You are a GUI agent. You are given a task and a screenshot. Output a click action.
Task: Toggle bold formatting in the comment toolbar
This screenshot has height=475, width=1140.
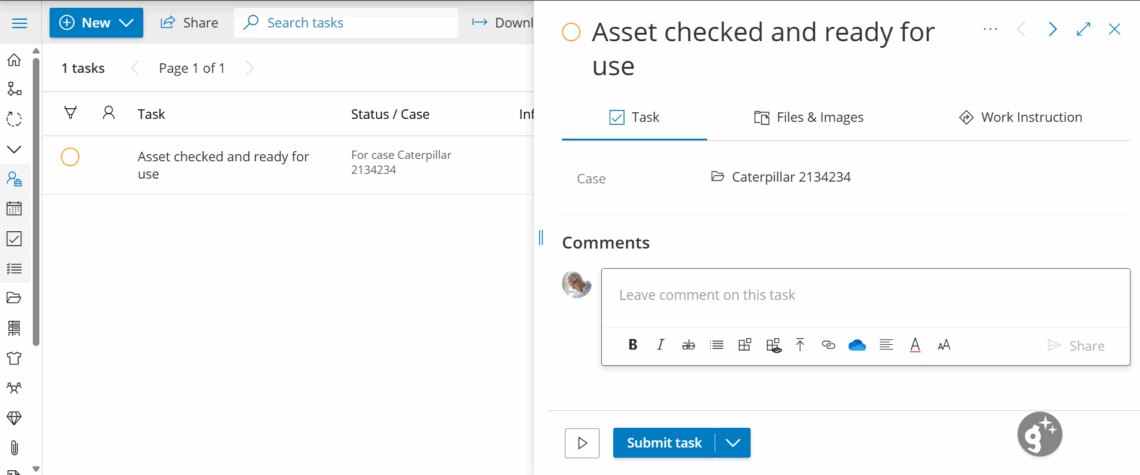coord(632,345)
